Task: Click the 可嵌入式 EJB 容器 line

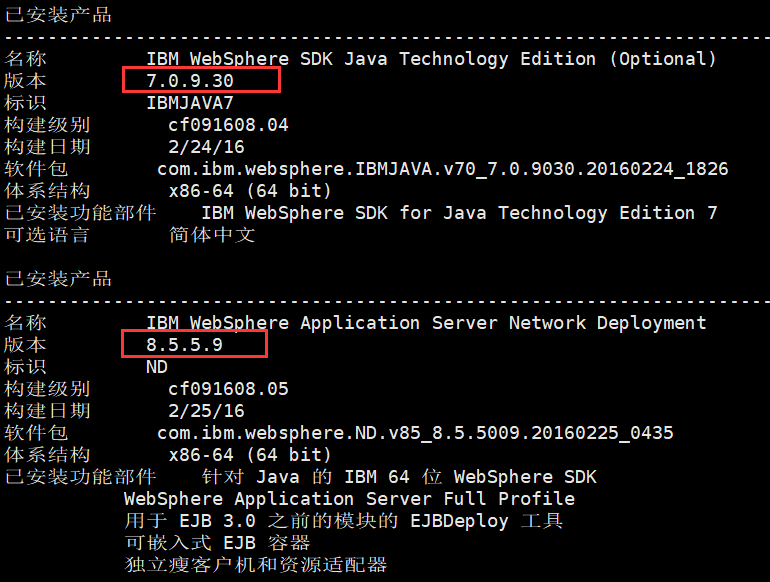Action: pyautogui.click(x=217, y=543)
